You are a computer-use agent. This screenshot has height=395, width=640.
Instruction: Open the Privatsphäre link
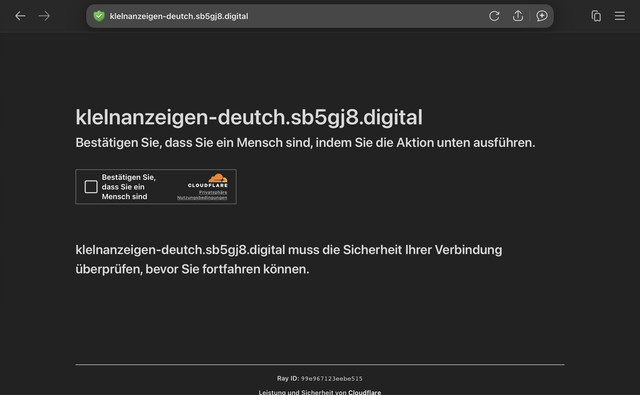(213, 192)
